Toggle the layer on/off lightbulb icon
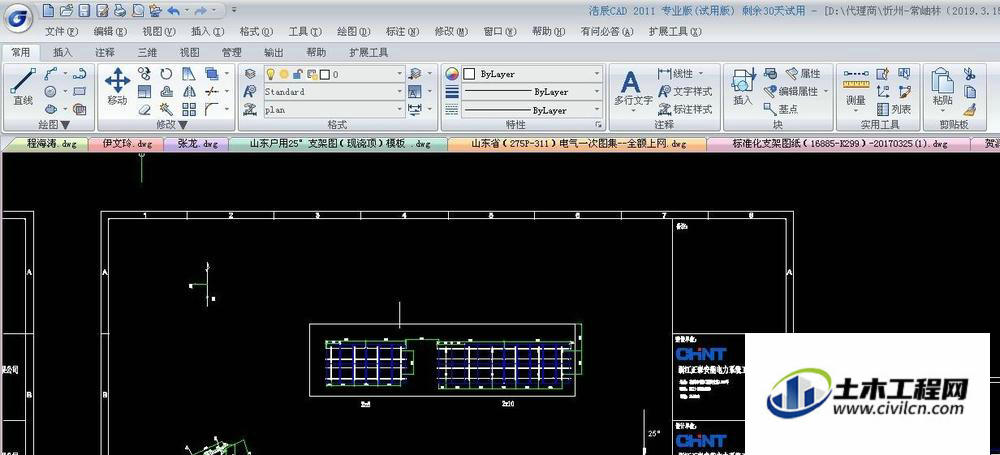Image resolution: width=1000 pixels, height=455 pixels. click(x=270, y=74)
